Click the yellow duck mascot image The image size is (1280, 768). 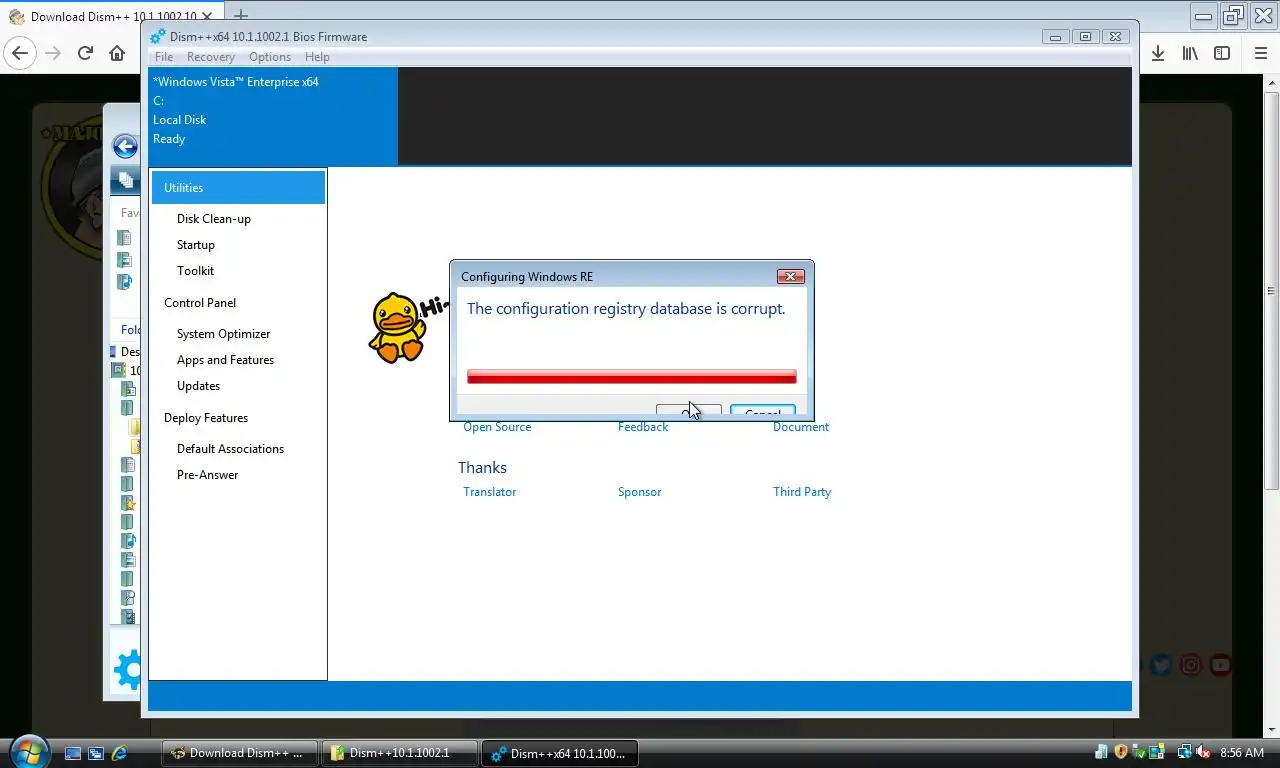pyautogui.click(x=398, y=327)
